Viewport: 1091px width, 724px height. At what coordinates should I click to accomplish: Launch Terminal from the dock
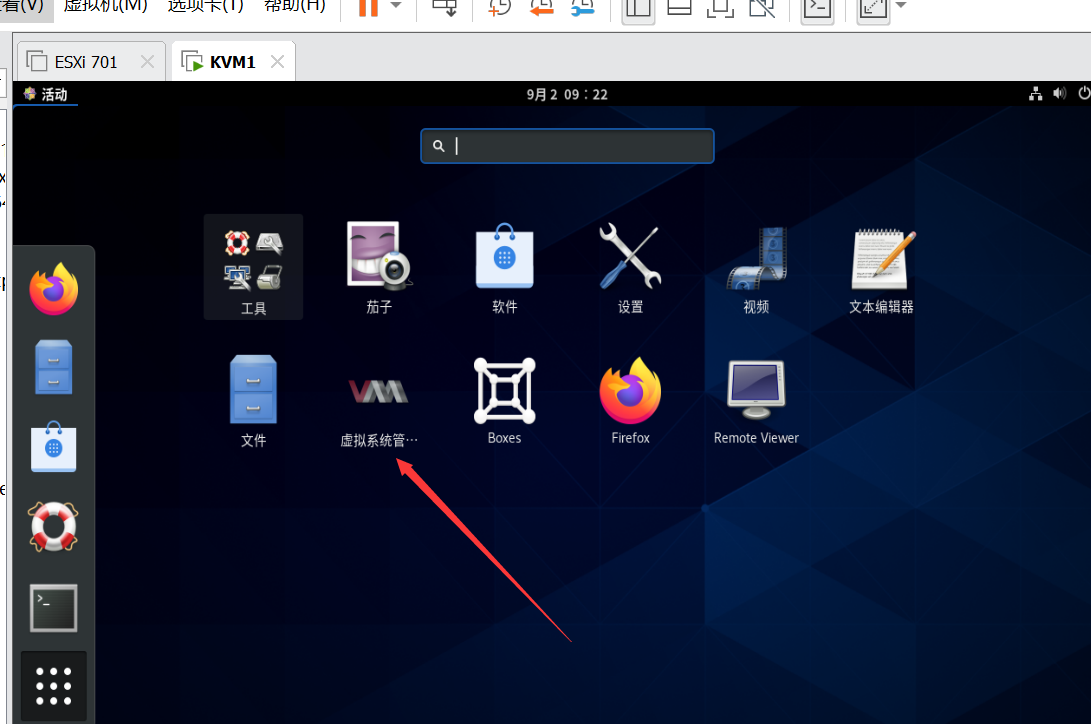click(54, 608)
